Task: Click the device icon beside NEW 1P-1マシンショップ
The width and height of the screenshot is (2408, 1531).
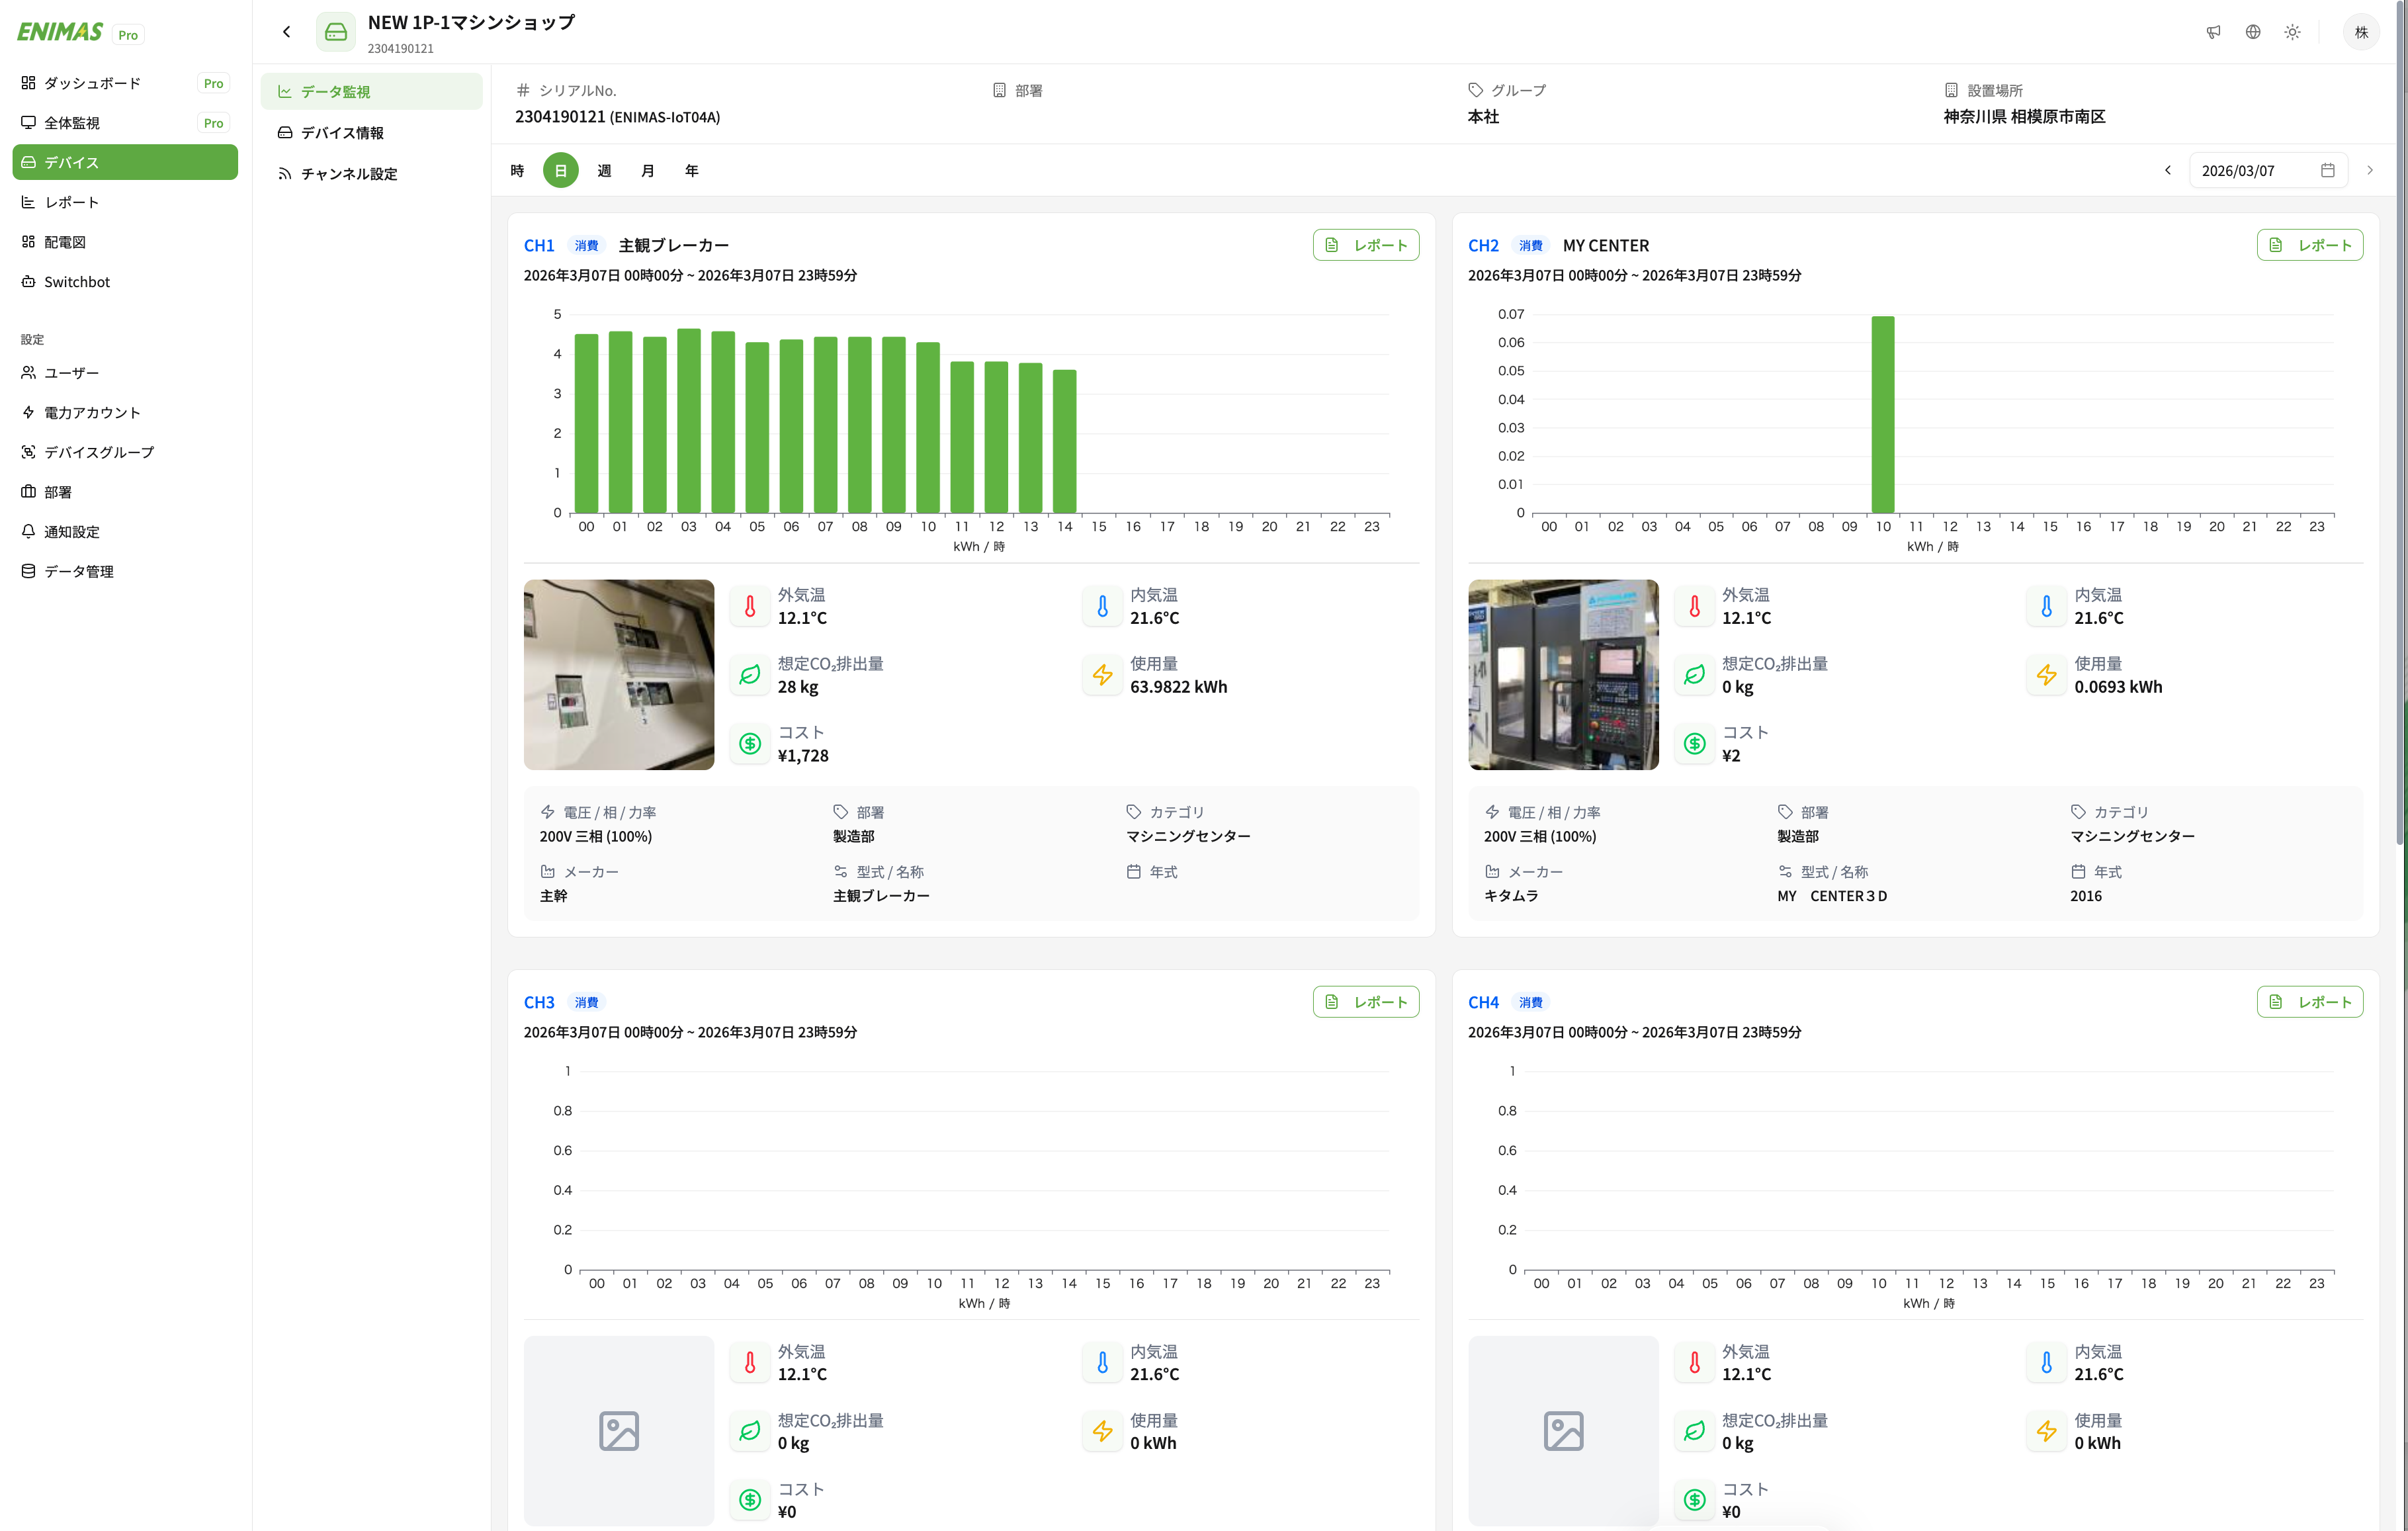Action: (x=336, y=32)
